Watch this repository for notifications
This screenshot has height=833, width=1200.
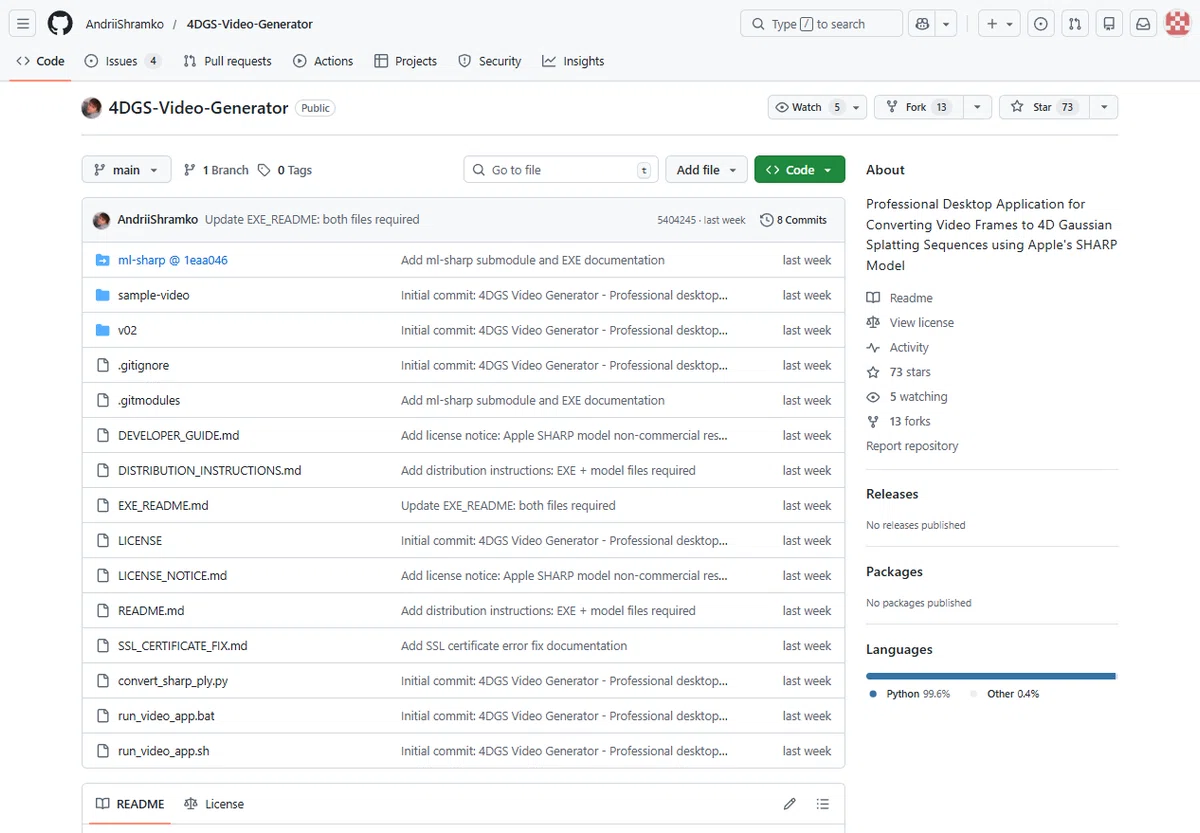(817, 107)
